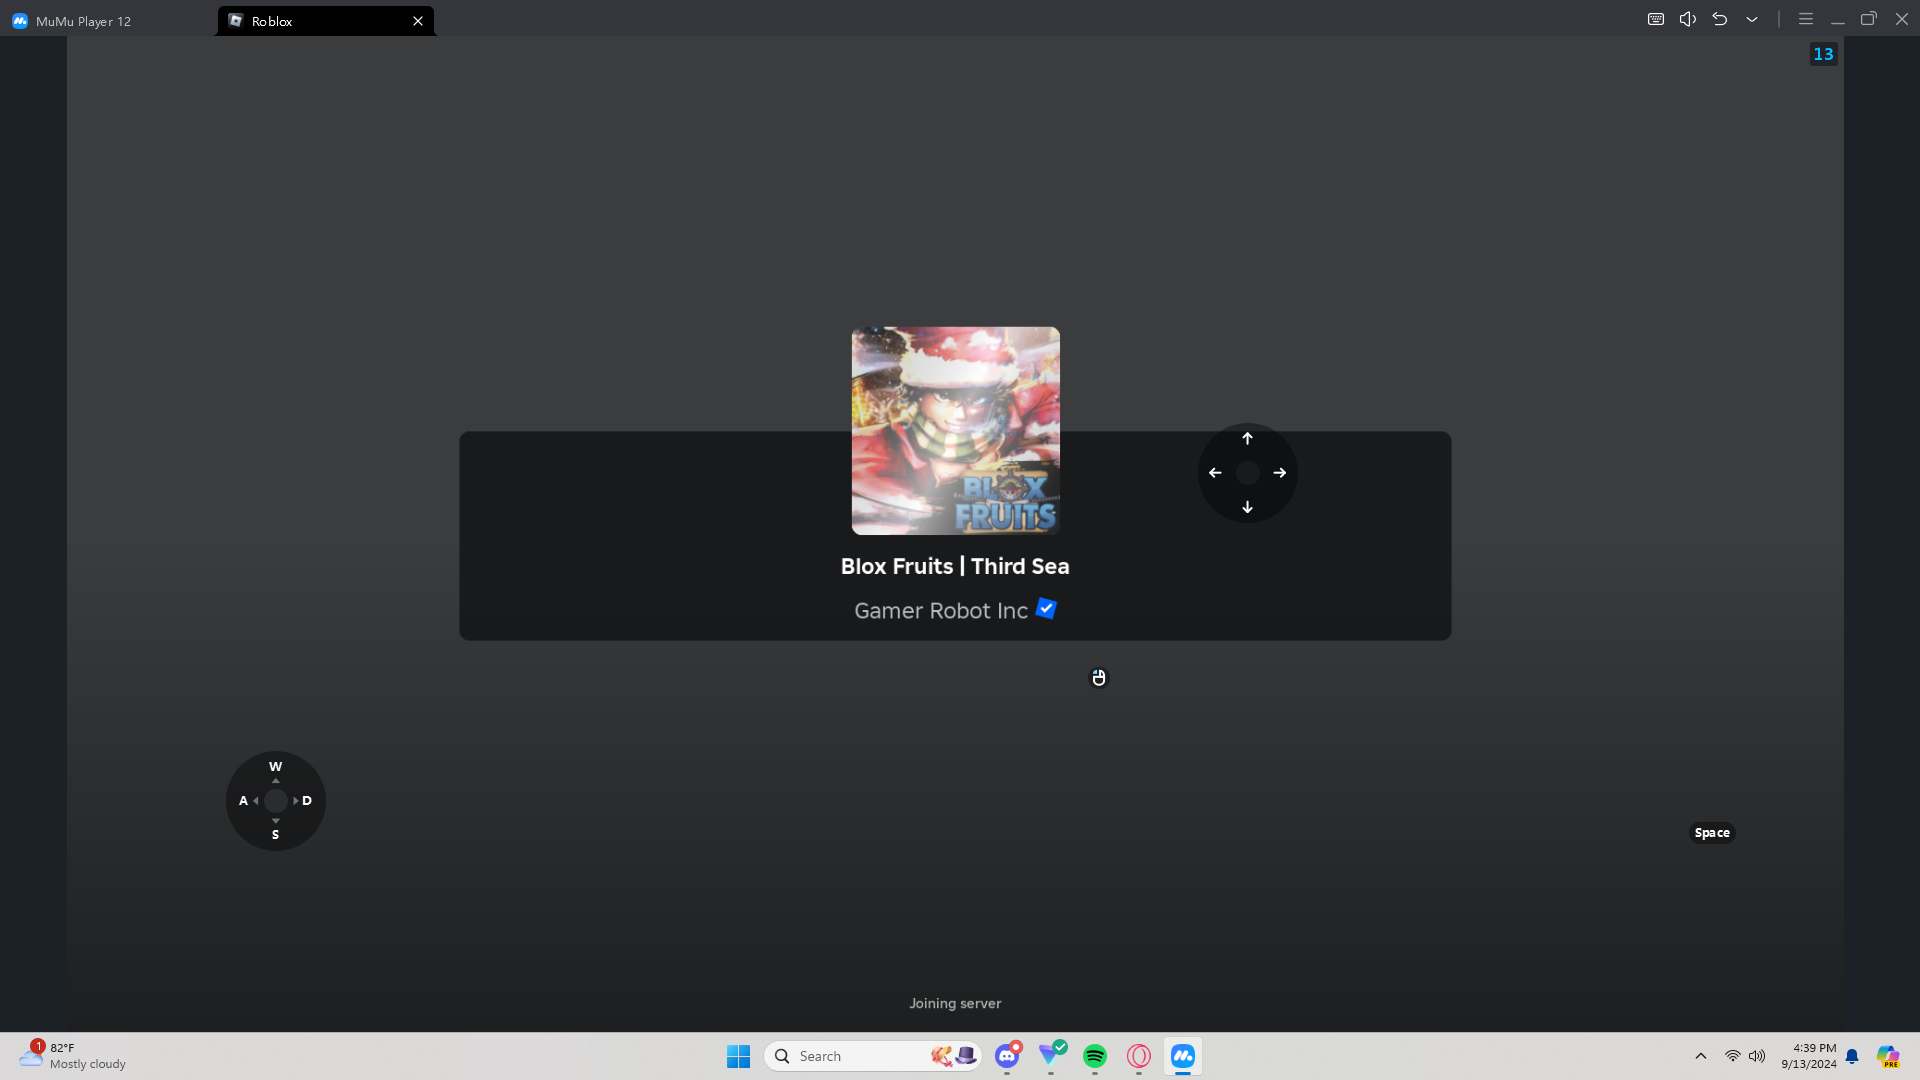
Task: Tap the A key on the movement pad
Action: 243,801
